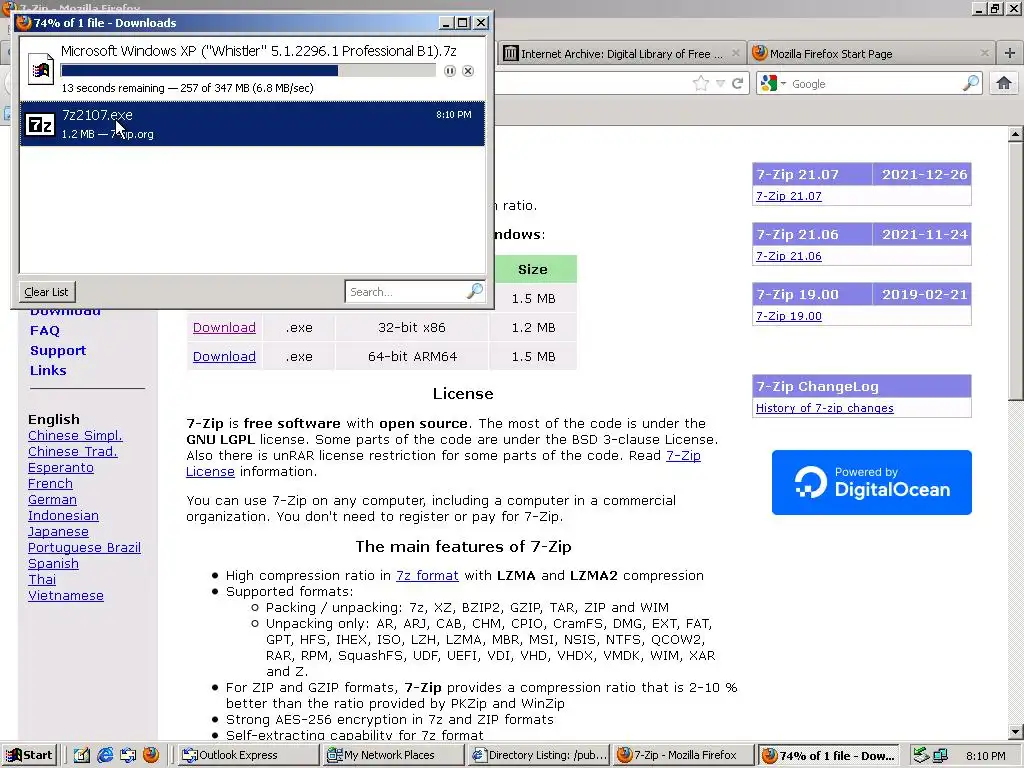Click the Google search magnifier icon

971,84
